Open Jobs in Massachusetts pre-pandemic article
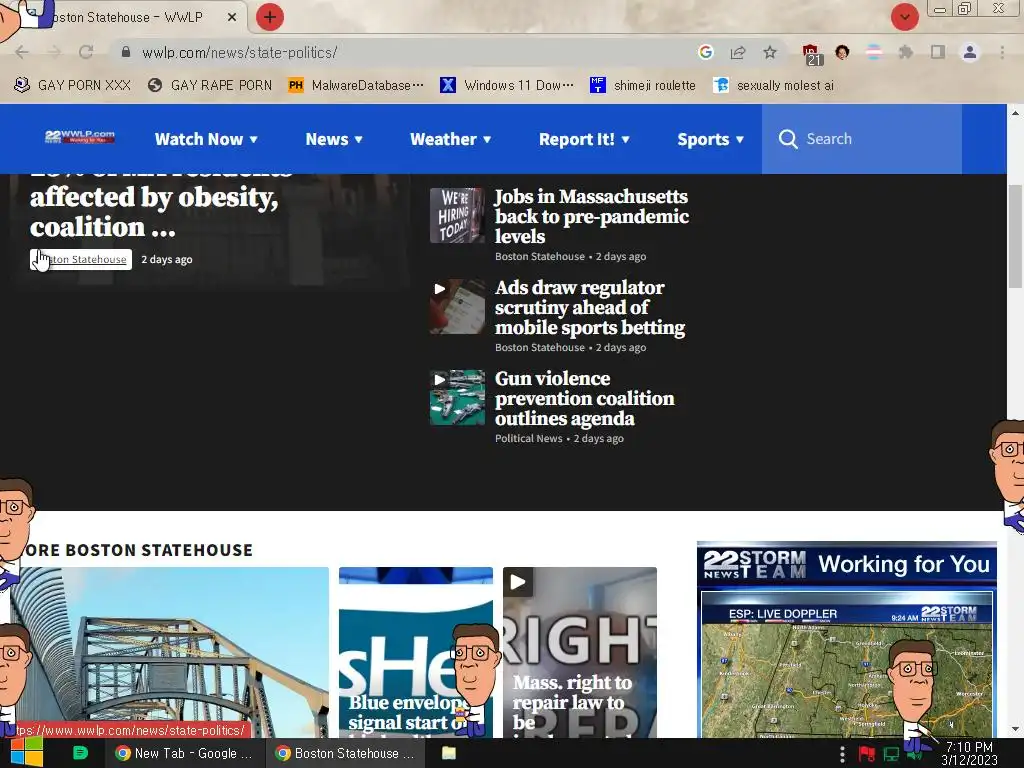Screen dimensions: 1024x768 pyautogui.click(x=592, y=216)
